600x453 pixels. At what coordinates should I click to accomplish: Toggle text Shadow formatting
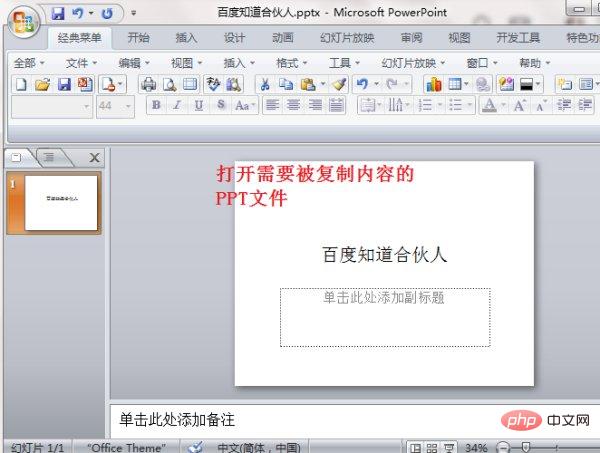click(x=221, y=105)
